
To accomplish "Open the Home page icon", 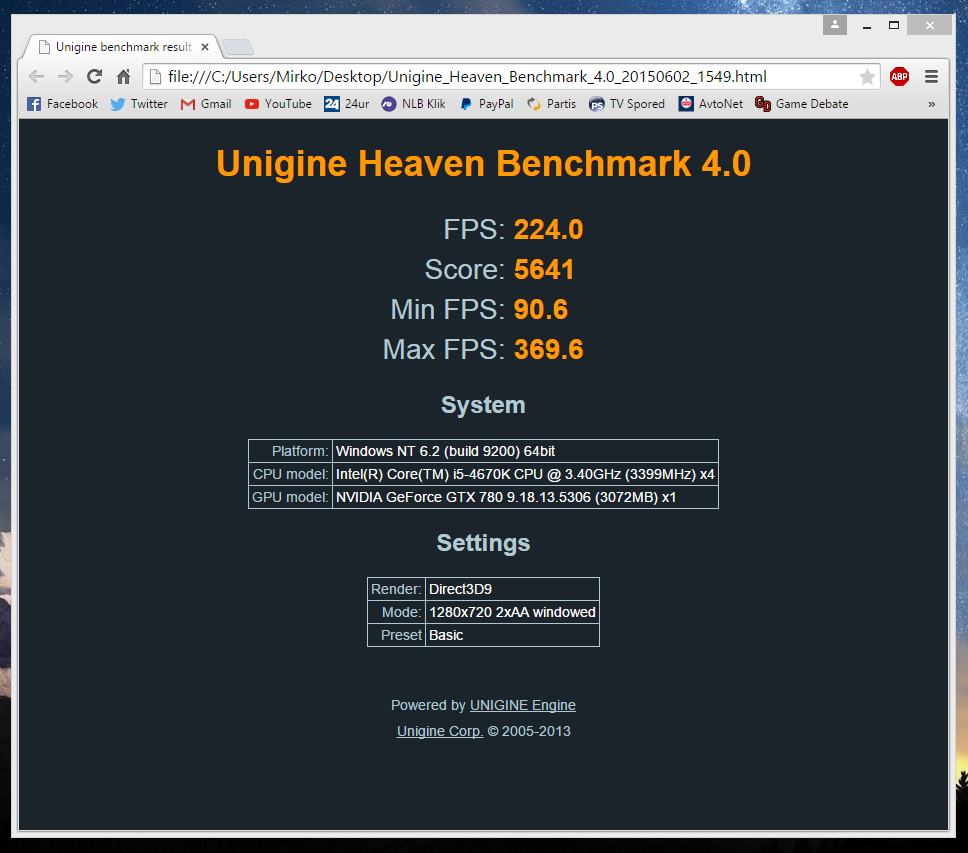I will 123,77.
